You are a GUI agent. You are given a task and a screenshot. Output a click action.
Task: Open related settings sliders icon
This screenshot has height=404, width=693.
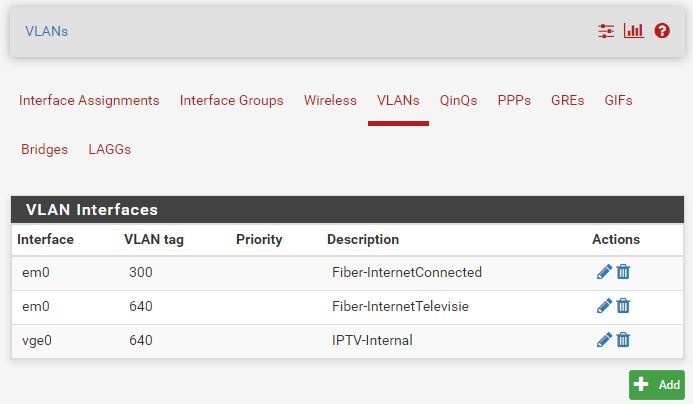click(x=606, y=31)
